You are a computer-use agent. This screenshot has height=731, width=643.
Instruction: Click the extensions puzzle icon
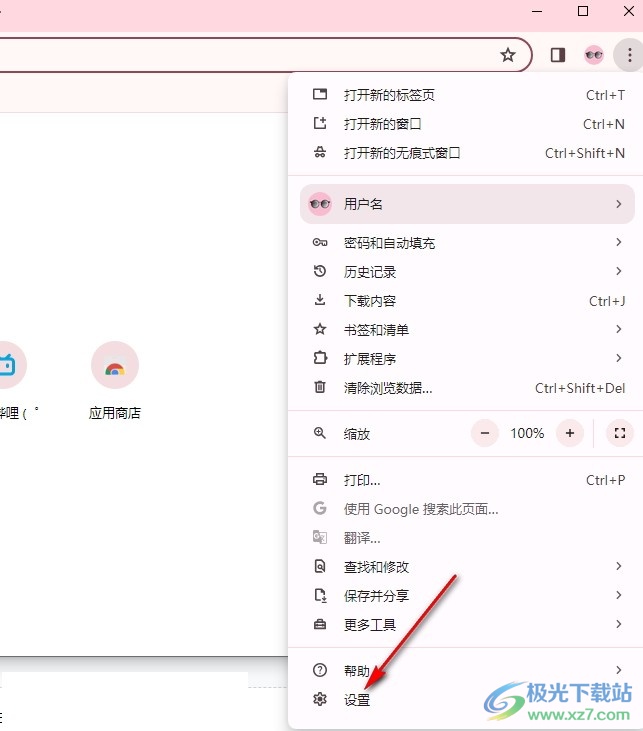[320, 358]
